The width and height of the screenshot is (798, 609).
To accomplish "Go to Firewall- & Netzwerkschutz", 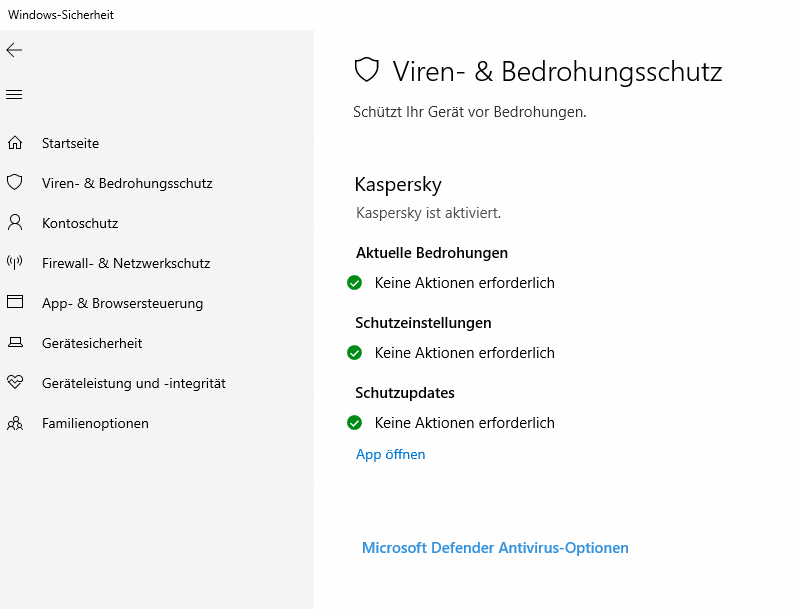I will pos(126,263).
